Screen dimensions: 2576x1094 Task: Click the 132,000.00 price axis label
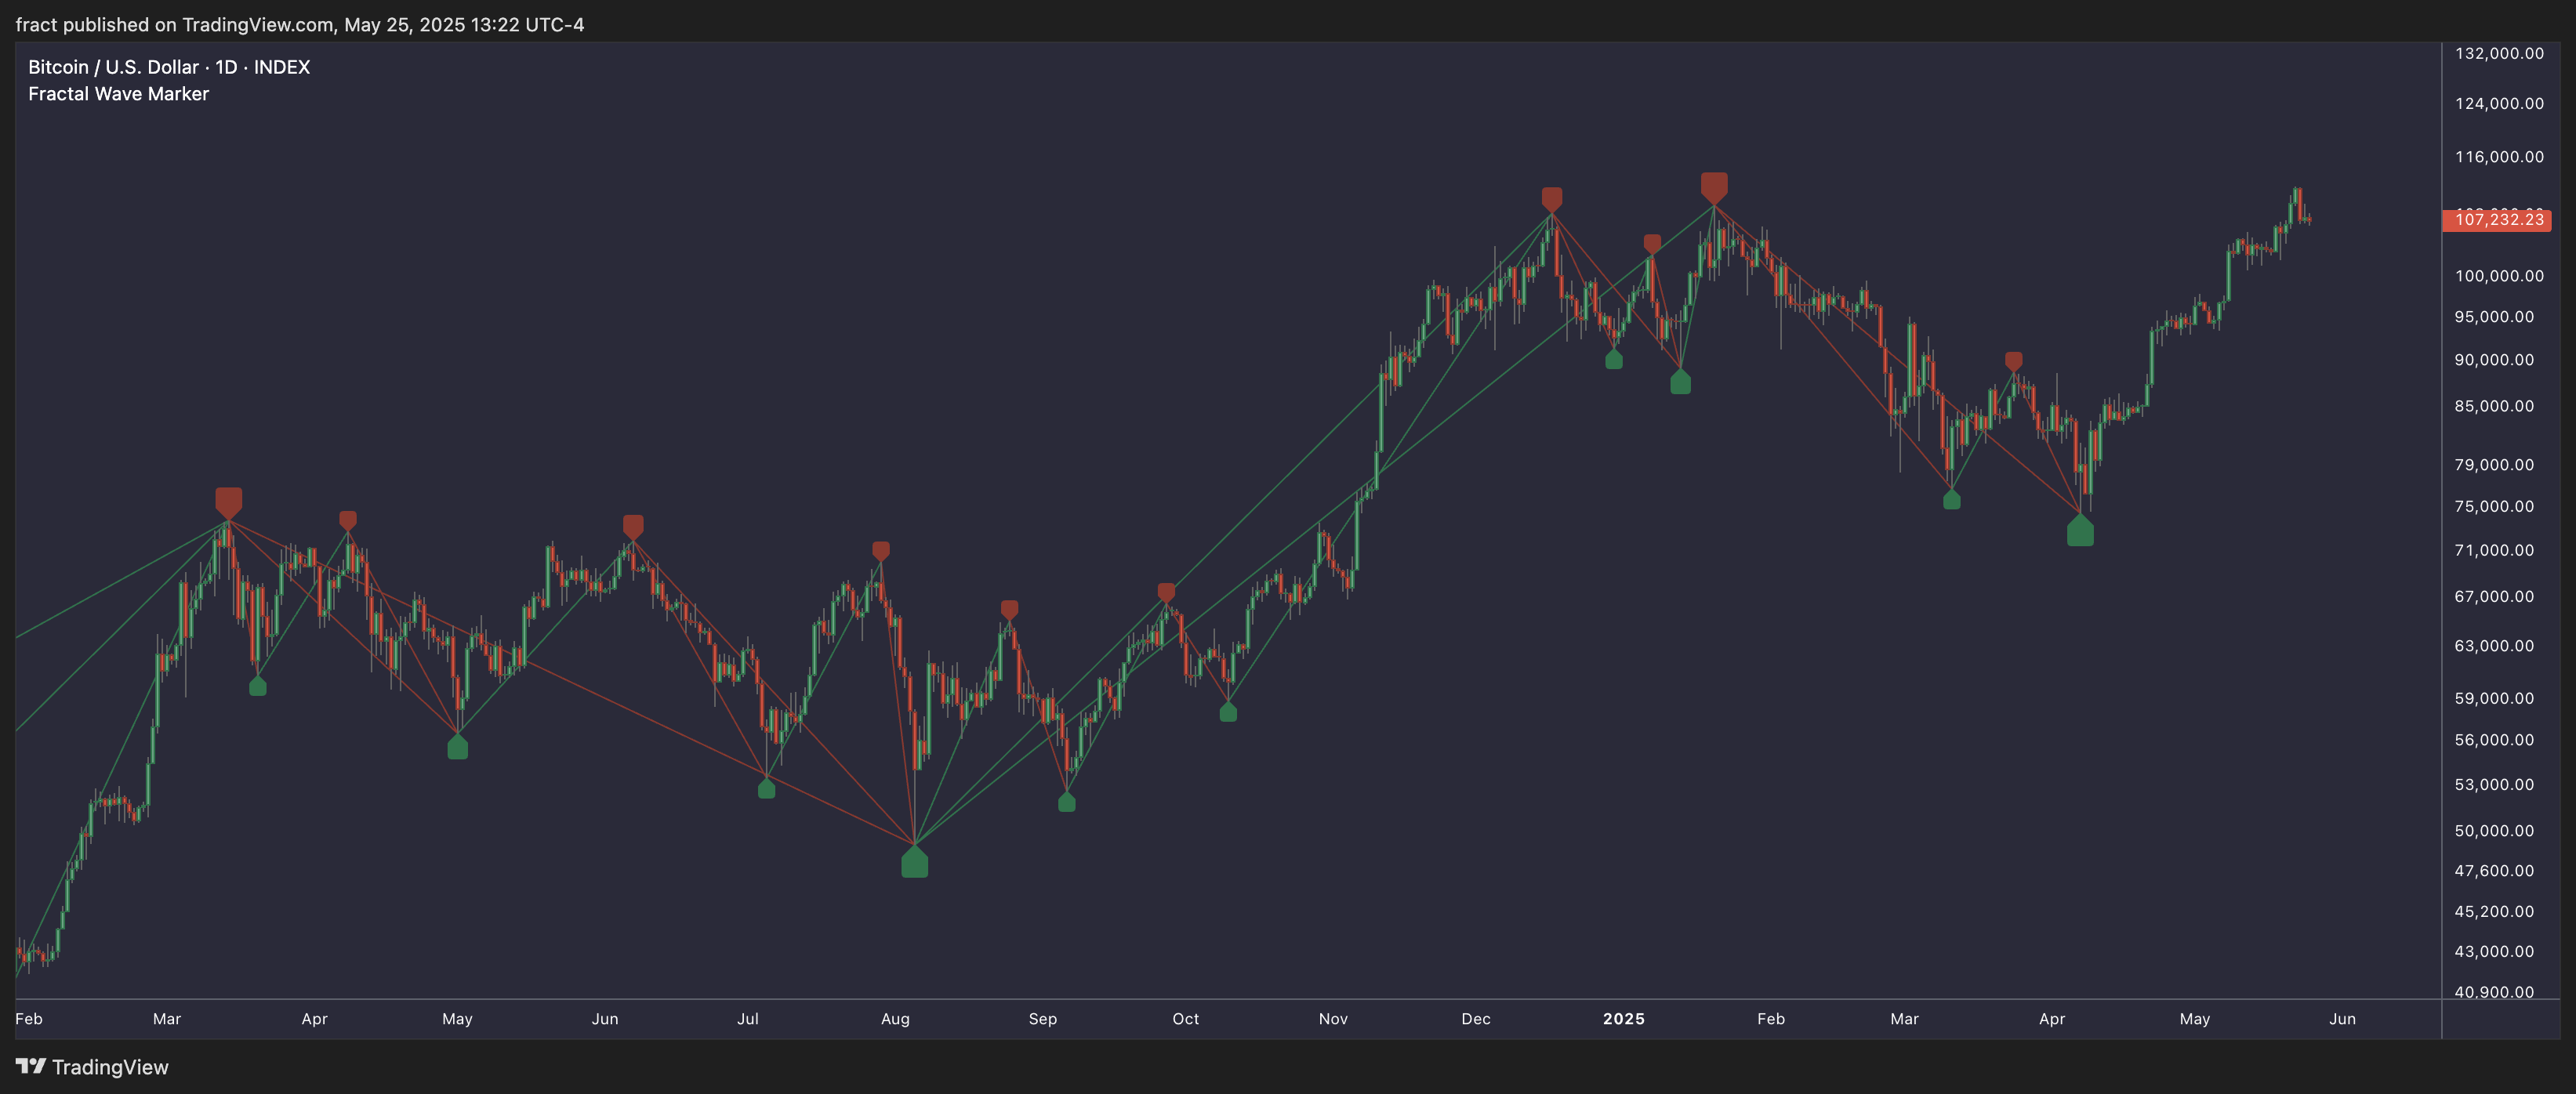(x=2499, y=53)
